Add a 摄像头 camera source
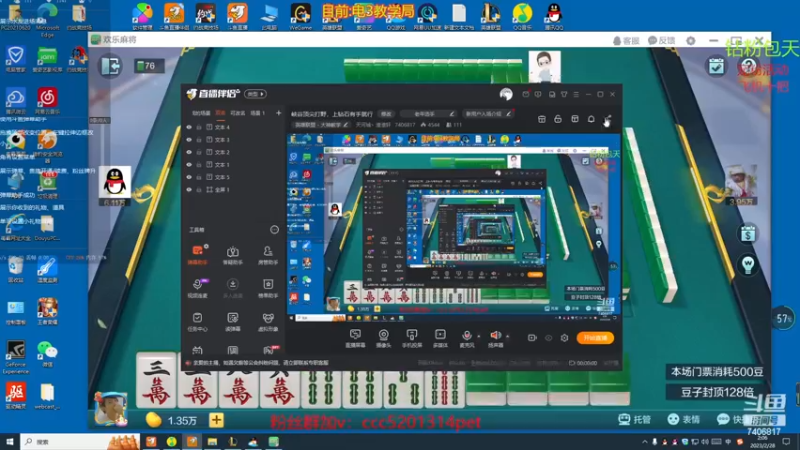 383,338
